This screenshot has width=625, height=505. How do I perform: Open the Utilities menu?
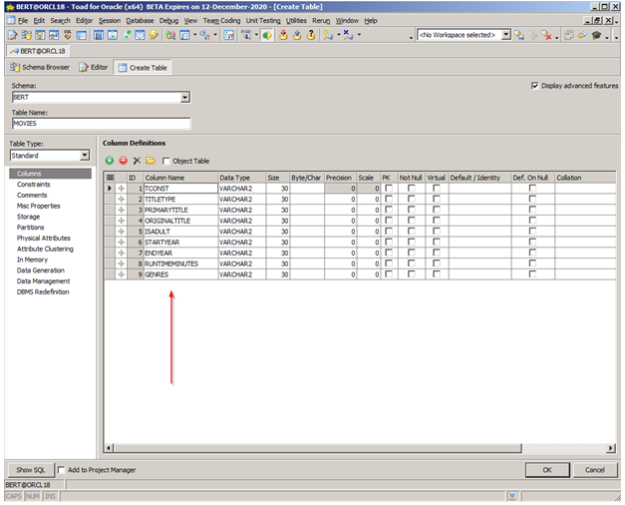296,21
